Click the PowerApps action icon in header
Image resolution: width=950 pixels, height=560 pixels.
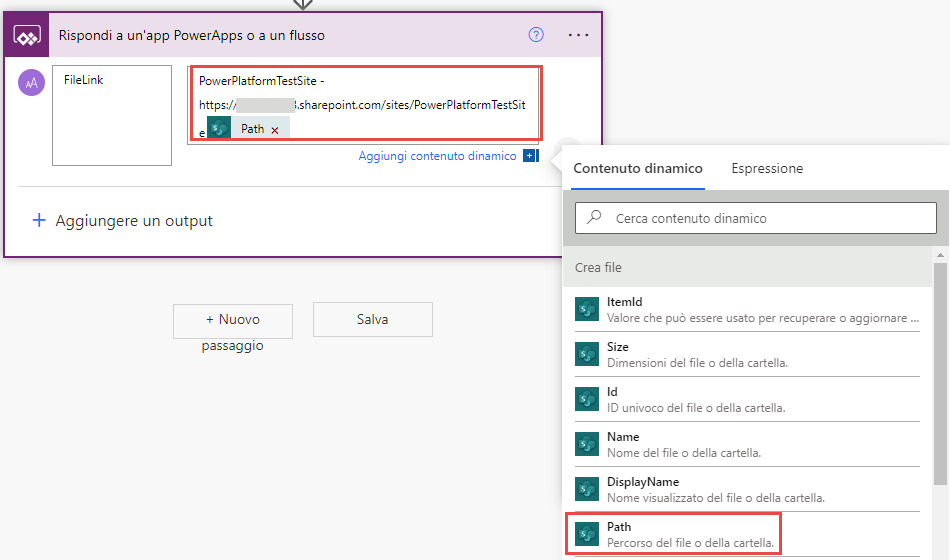[x=27, y=36]
